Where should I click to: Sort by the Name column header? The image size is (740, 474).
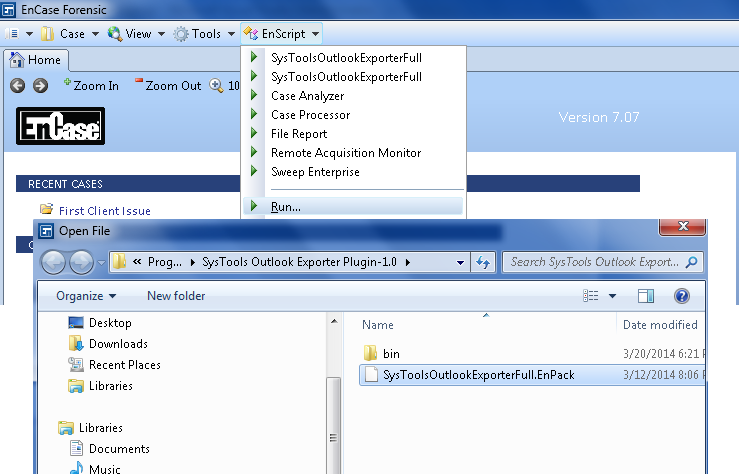(378, 325)
